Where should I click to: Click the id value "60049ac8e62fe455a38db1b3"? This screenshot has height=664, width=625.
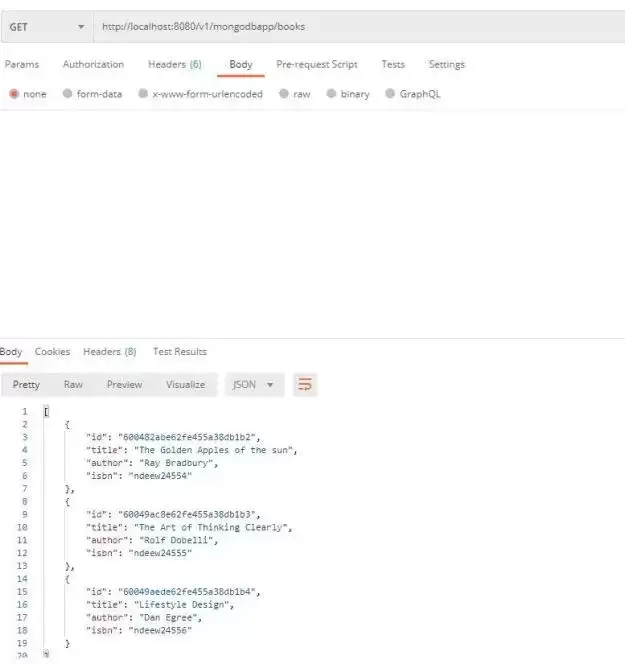click(187, 515)
